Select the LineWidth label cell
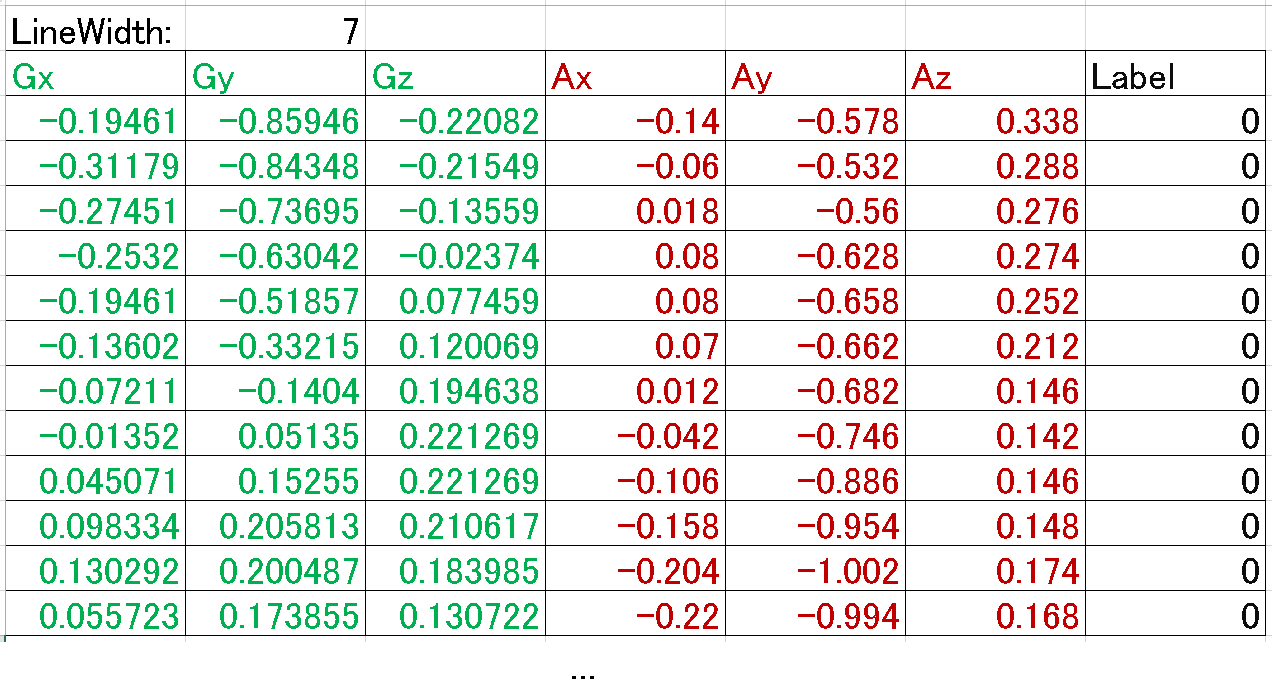Image resolution: width=1272 pixels, height=696 pixels. (x=95, y=32)
